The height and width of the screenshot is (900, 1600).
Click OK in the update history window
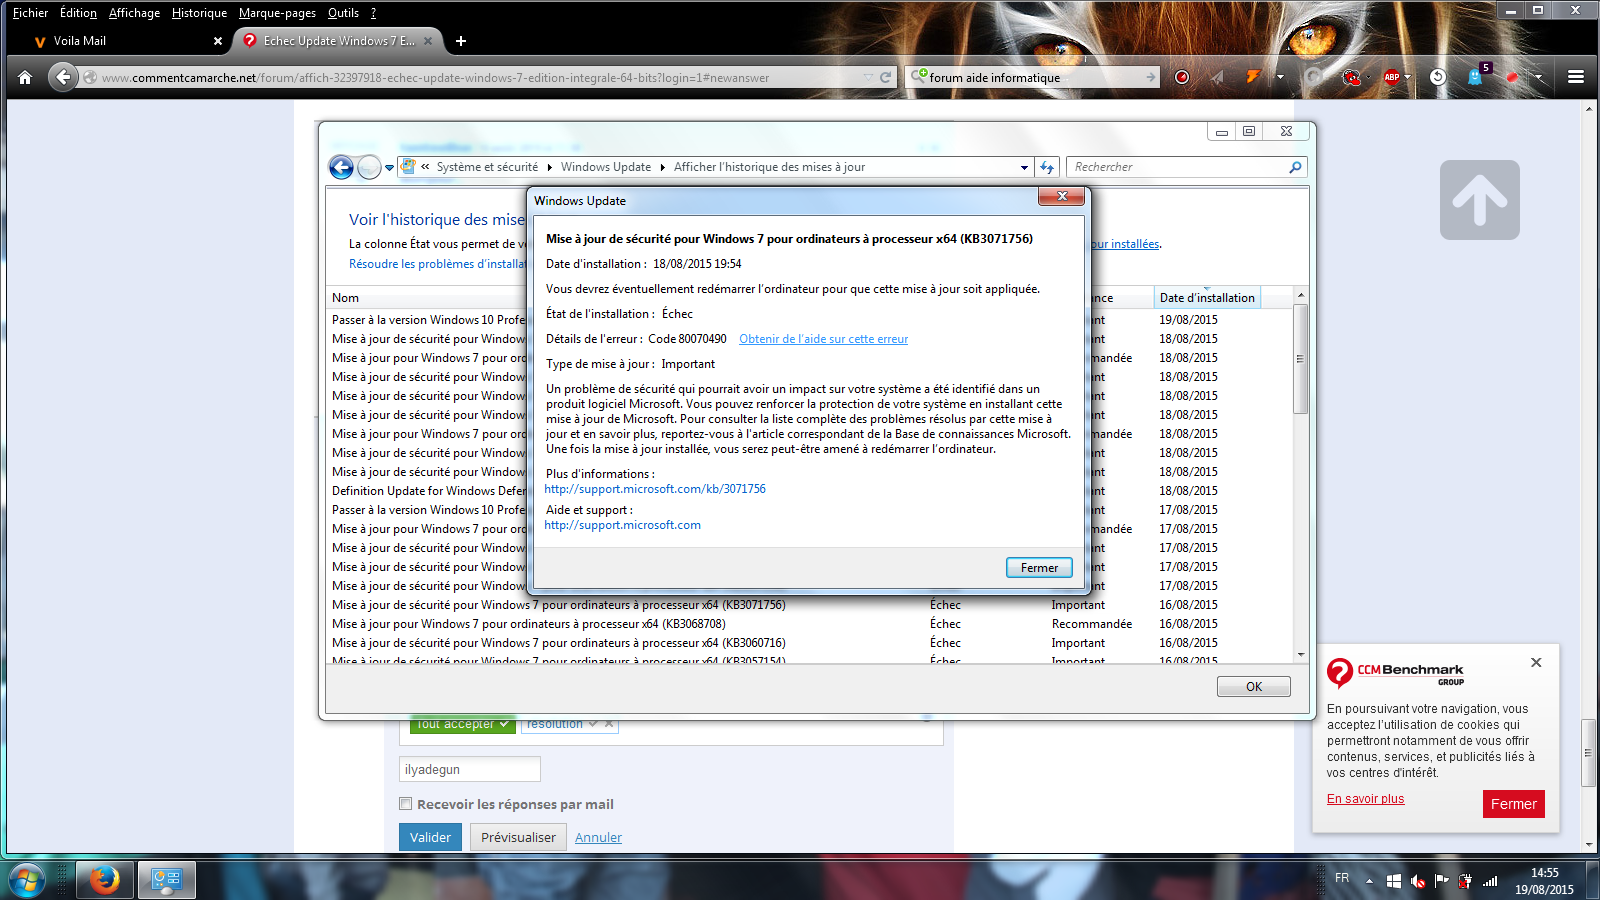coord(1254,687)
